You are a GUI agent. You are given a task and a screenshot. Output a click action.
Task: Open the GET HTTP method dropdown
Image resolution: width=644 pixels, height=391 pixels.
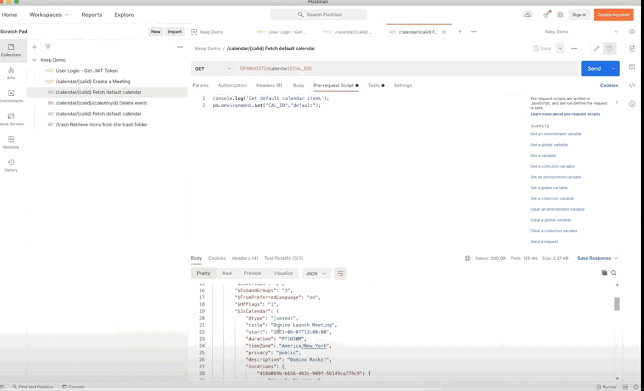[212, 69]
